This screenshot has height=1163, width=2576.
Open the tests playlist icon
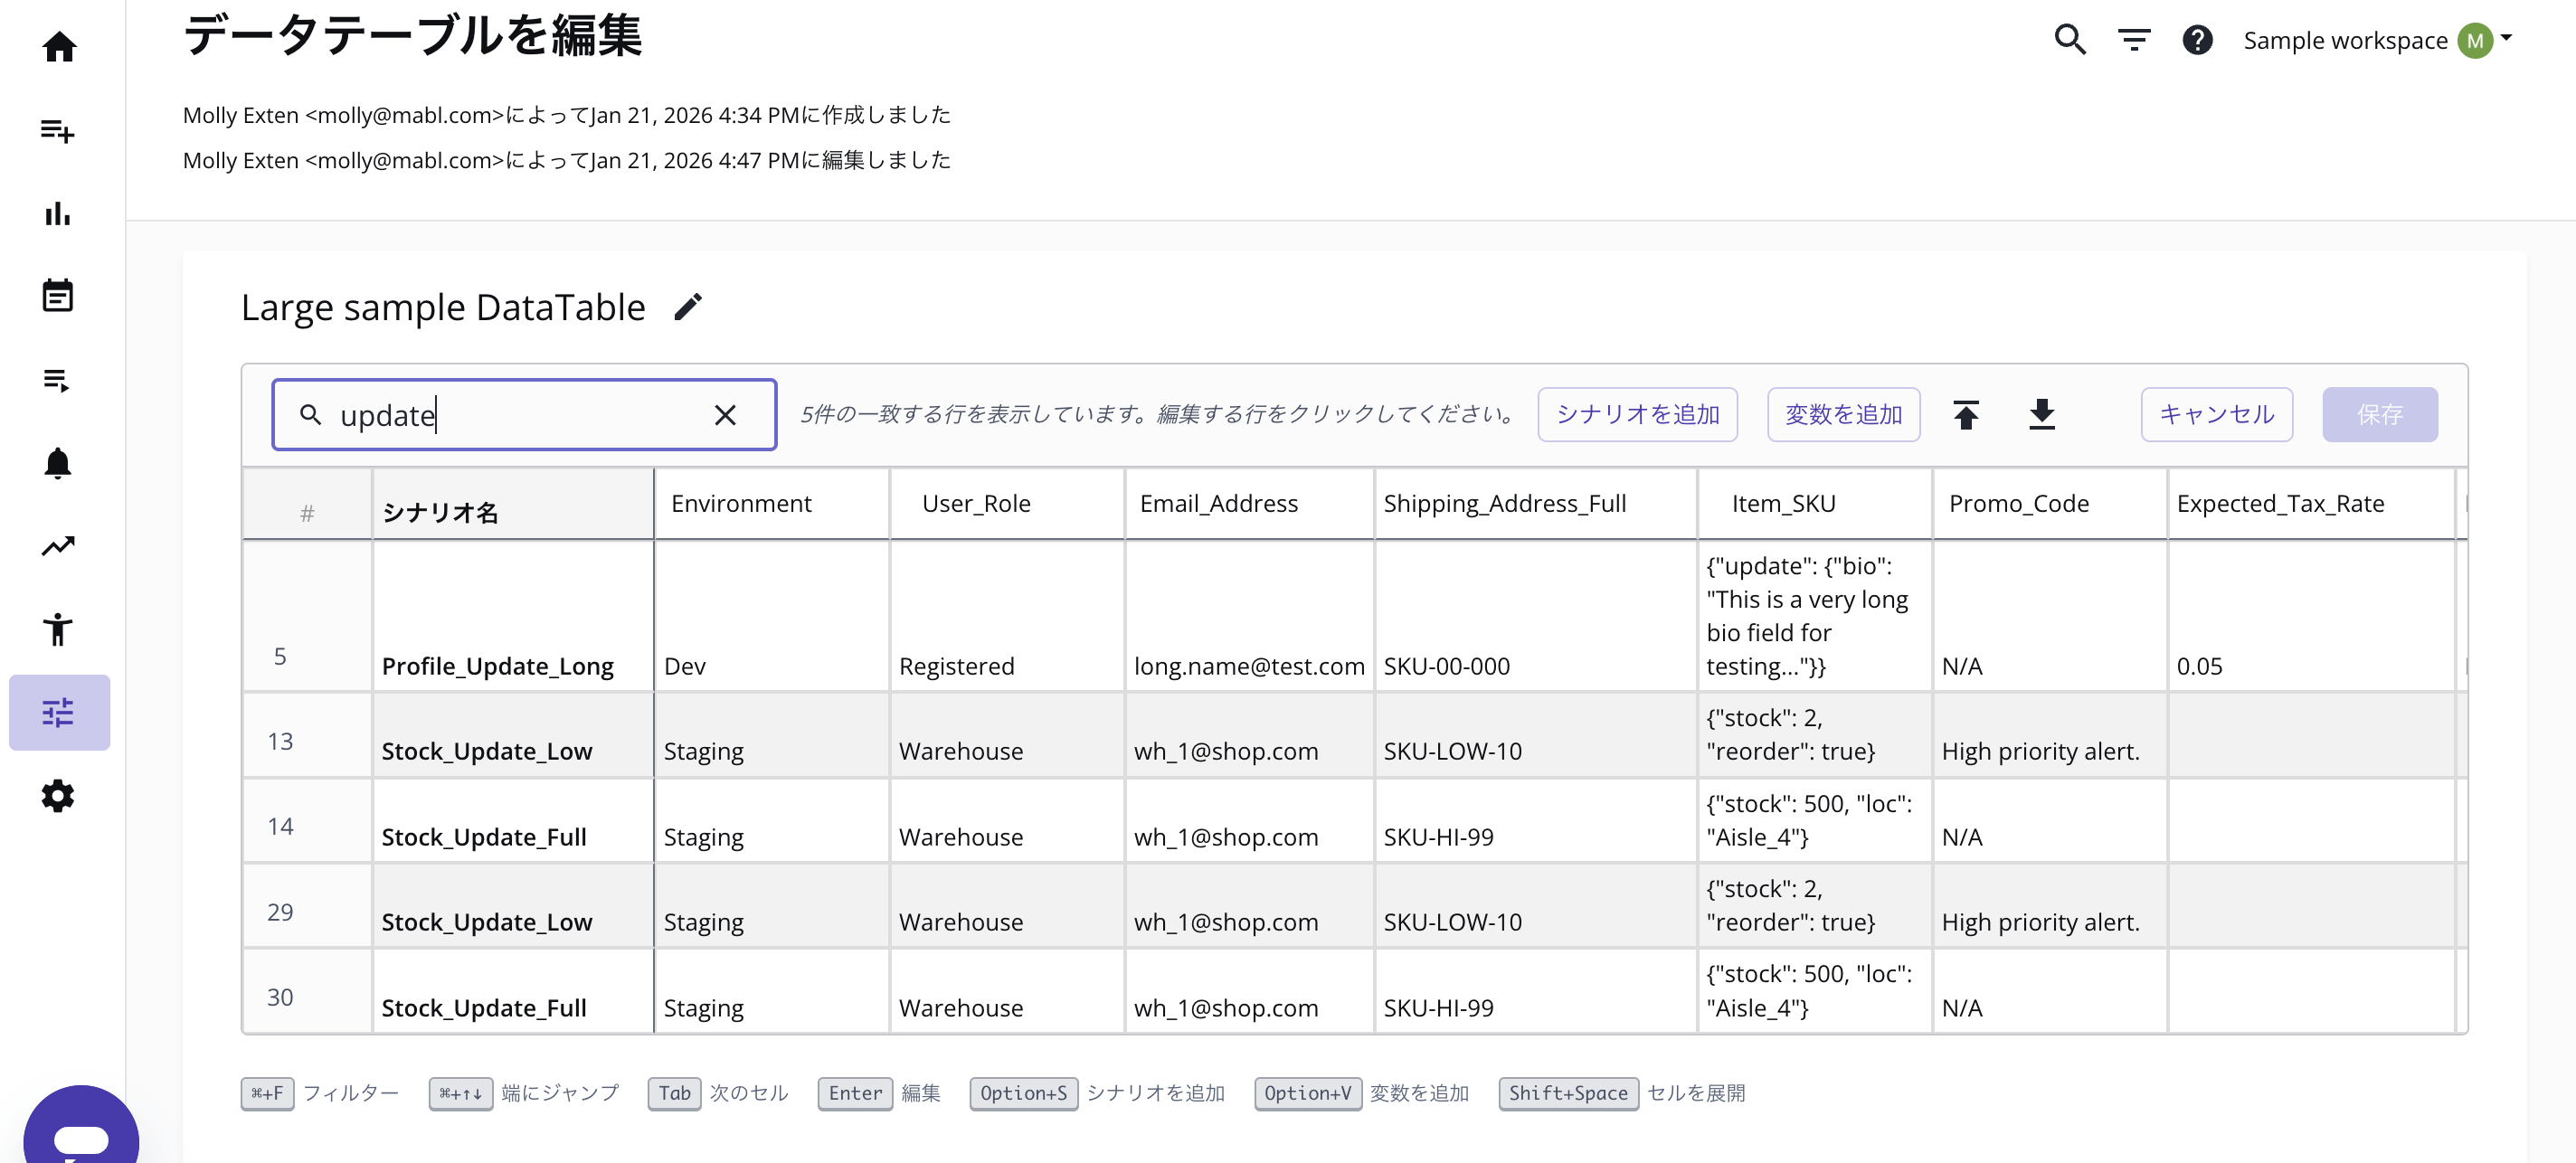point(58,380)
